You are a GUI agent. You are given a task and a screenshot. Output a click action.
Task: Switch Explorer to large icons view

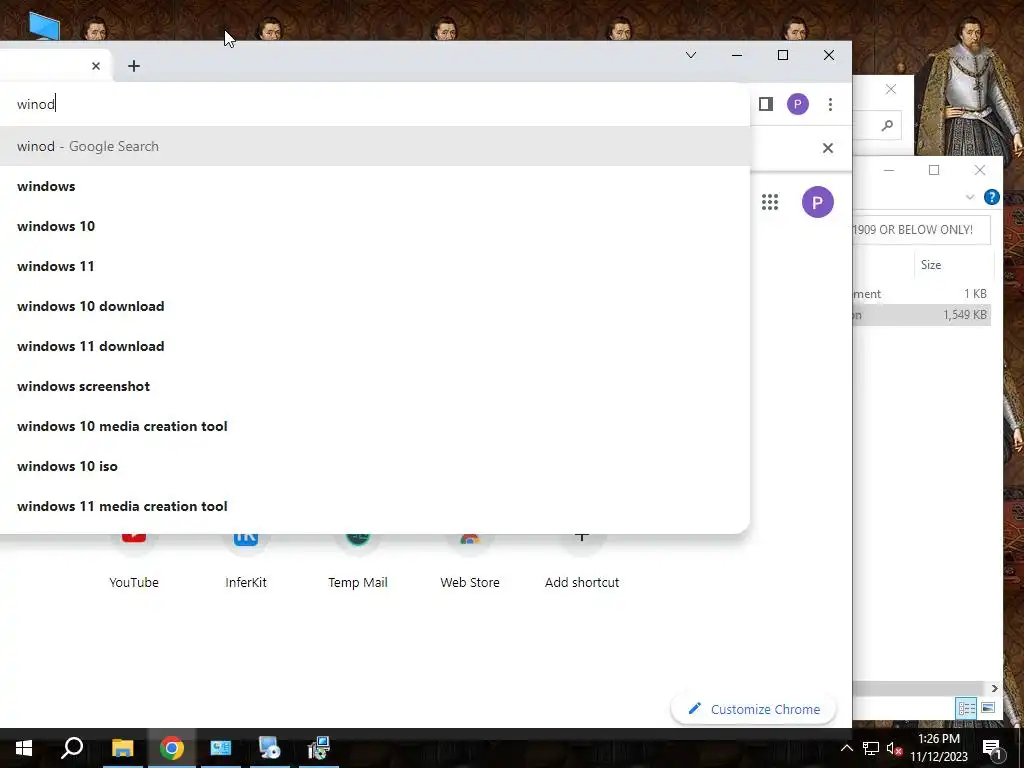coord(987,708)
